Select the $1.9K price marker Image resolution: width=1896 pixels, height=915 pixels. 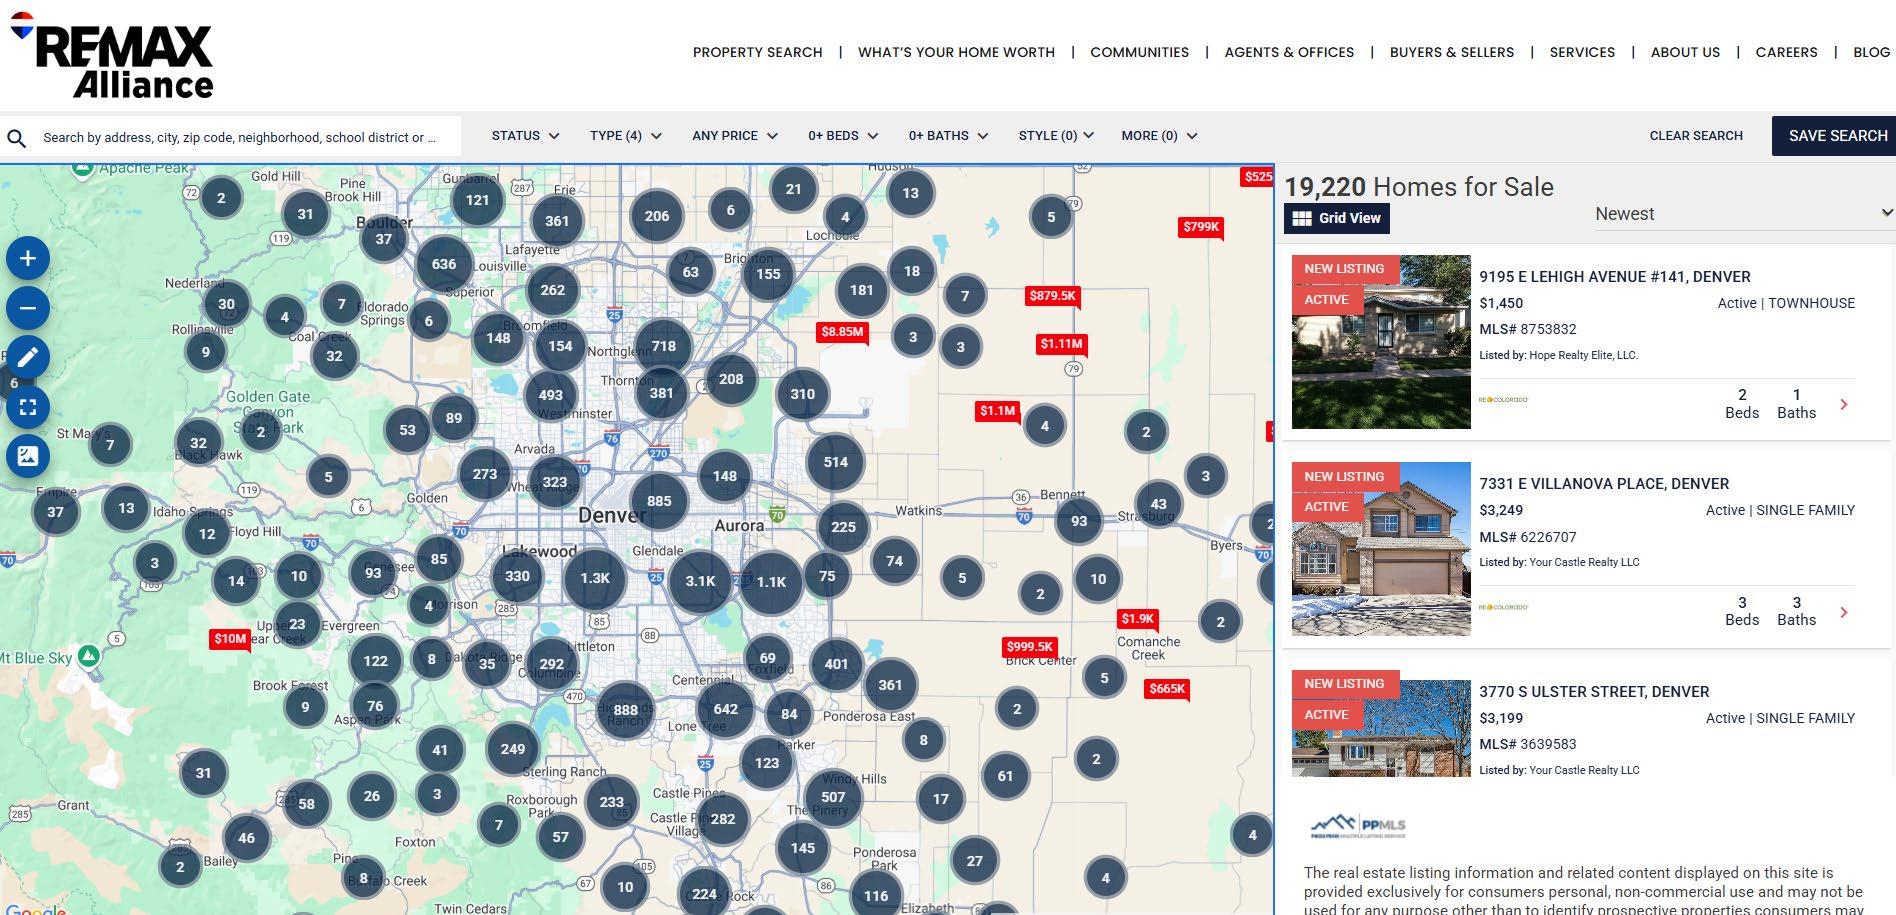[x=1138, y=619]
